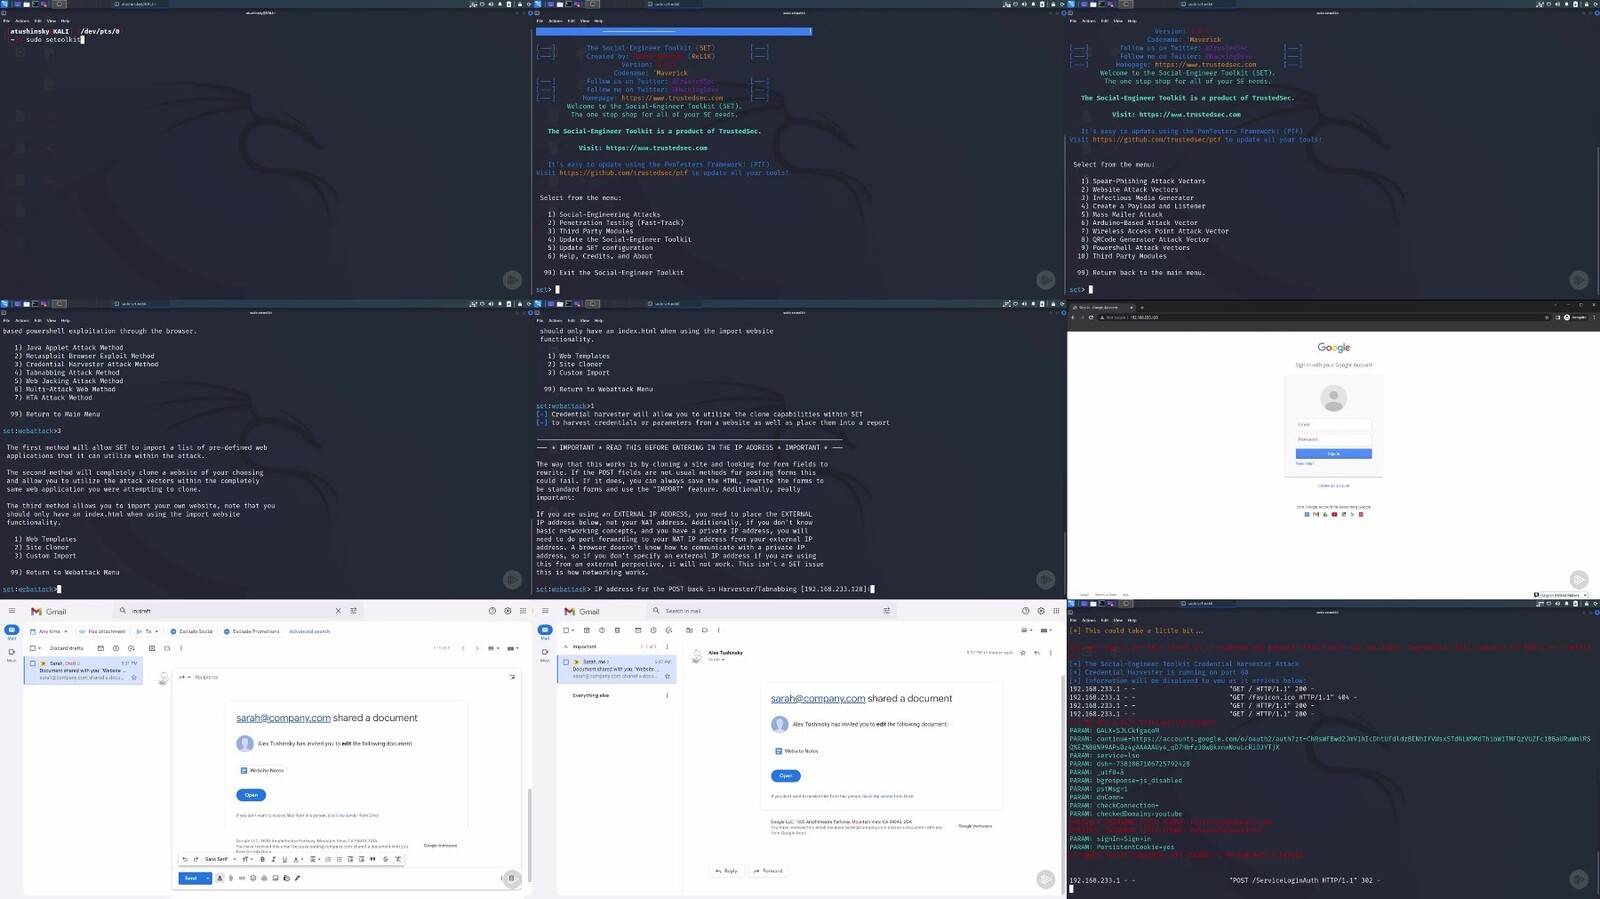This screenshot has width=1600, height=899.
Task: Click 'Create an account' link
Action: (1333, 485)
